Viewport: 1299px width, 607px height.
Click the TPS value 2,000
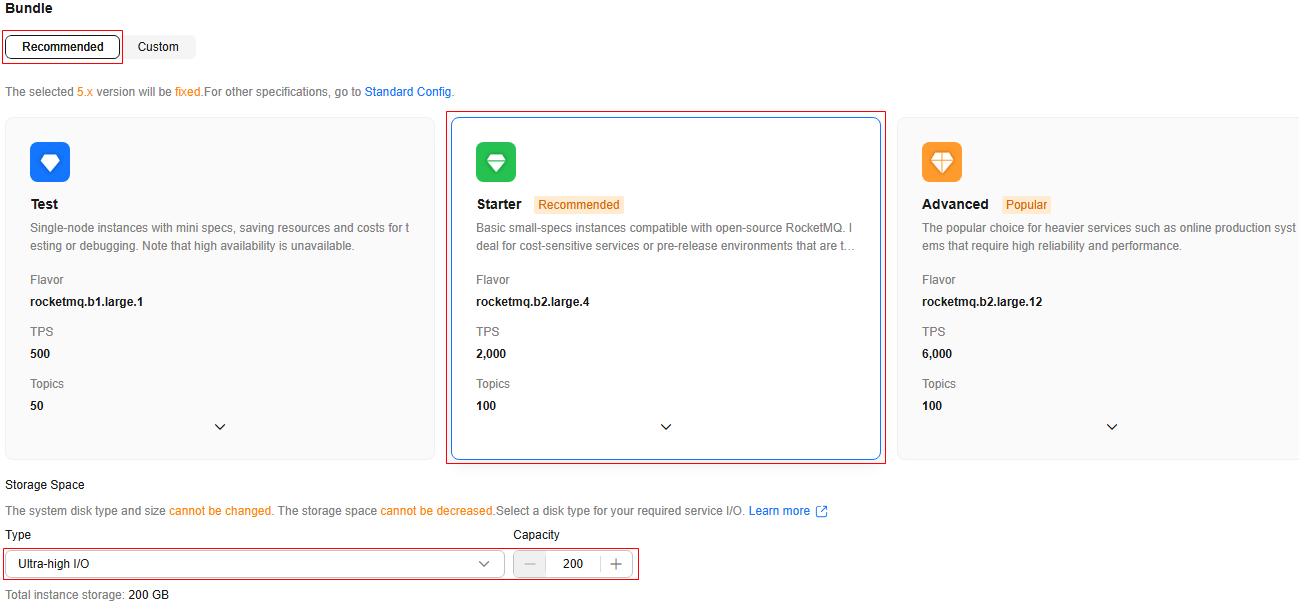[491, 354]
